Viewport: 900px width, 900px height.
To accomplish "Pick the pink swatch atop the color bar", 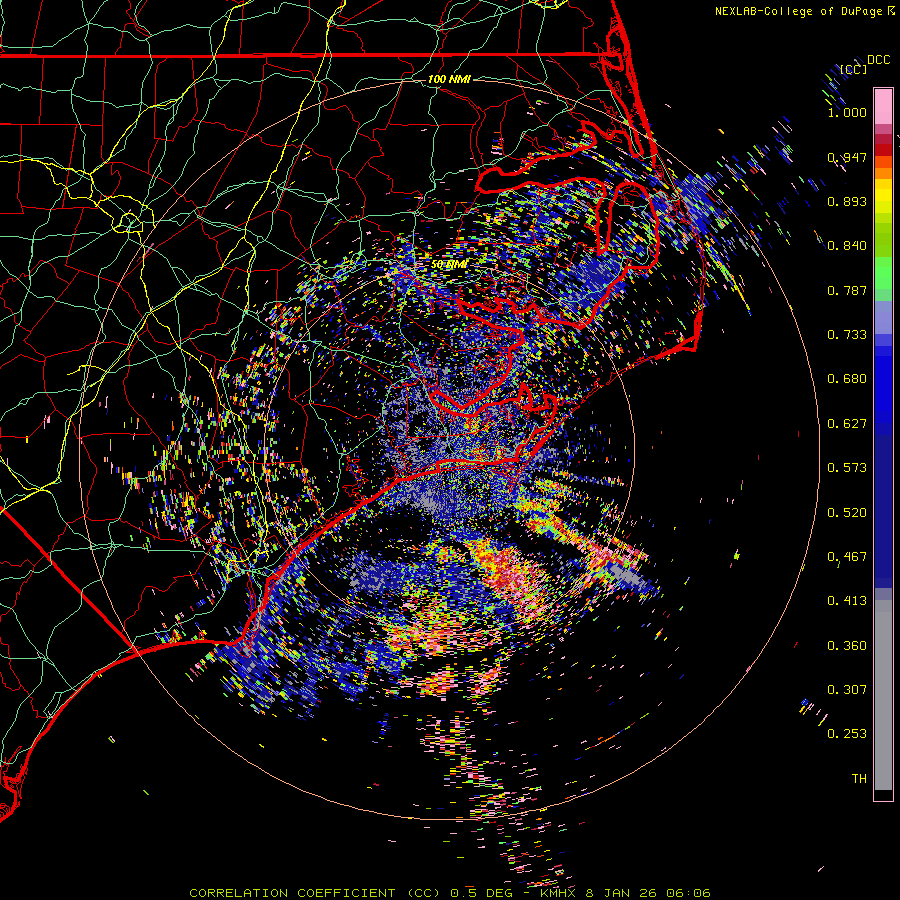I will point(883,107).
